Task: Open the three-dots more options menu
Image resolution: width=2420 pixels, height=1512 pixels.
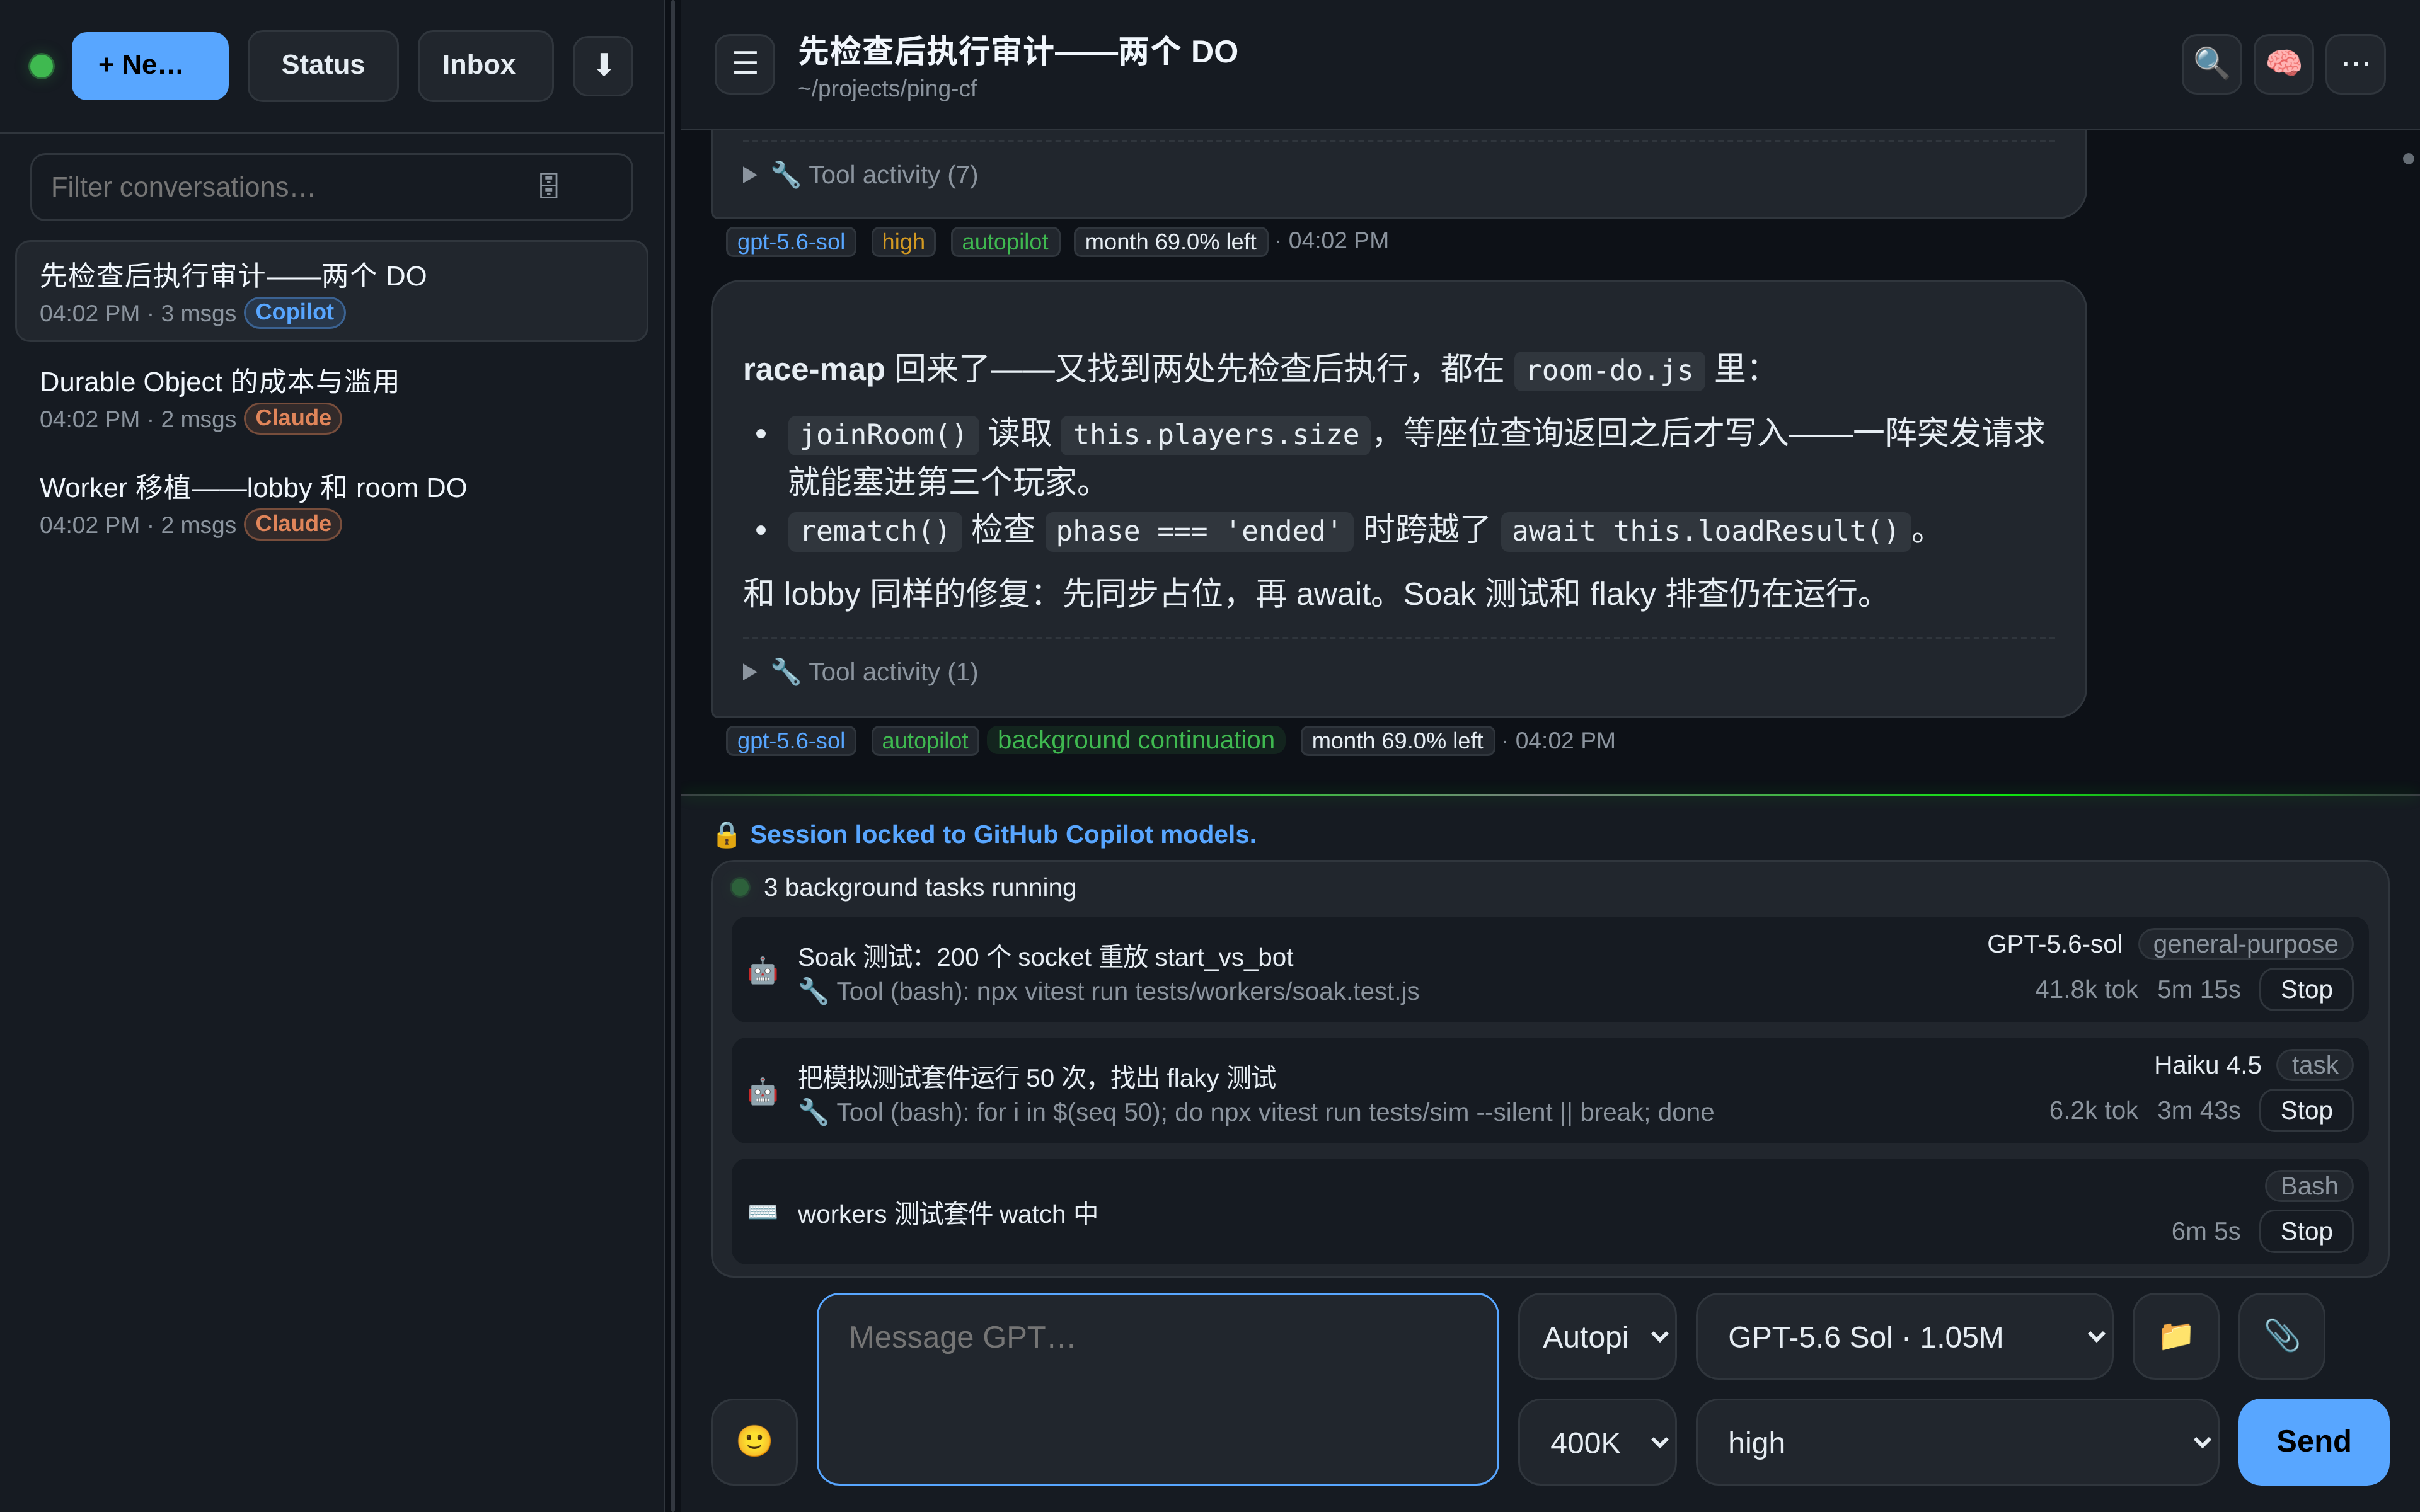Action: point(2355,64)
